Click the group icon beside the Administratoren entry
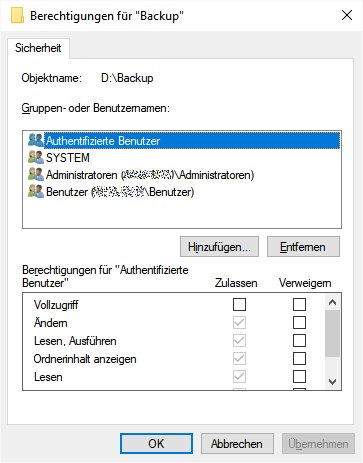 click(36, 174)
